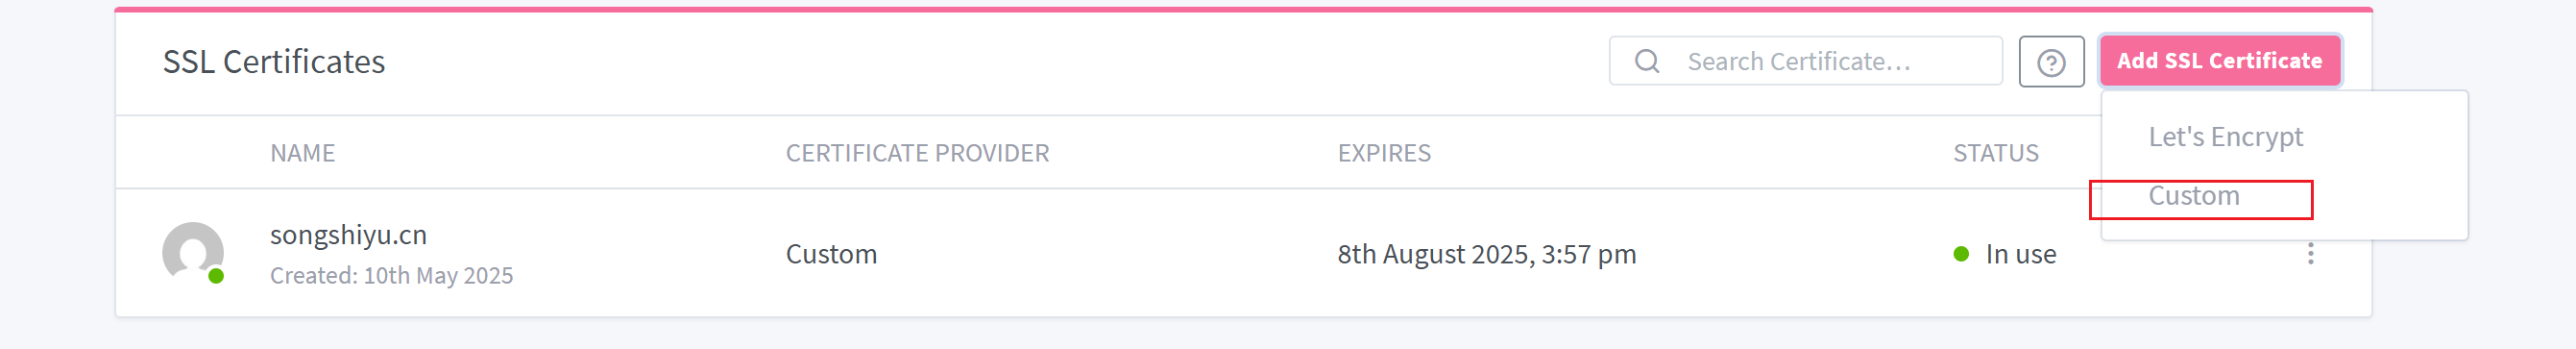Click the songshiyu.cn avatar icon
The height and width of the screenshot is (349, 2576).
click(192, 252)
